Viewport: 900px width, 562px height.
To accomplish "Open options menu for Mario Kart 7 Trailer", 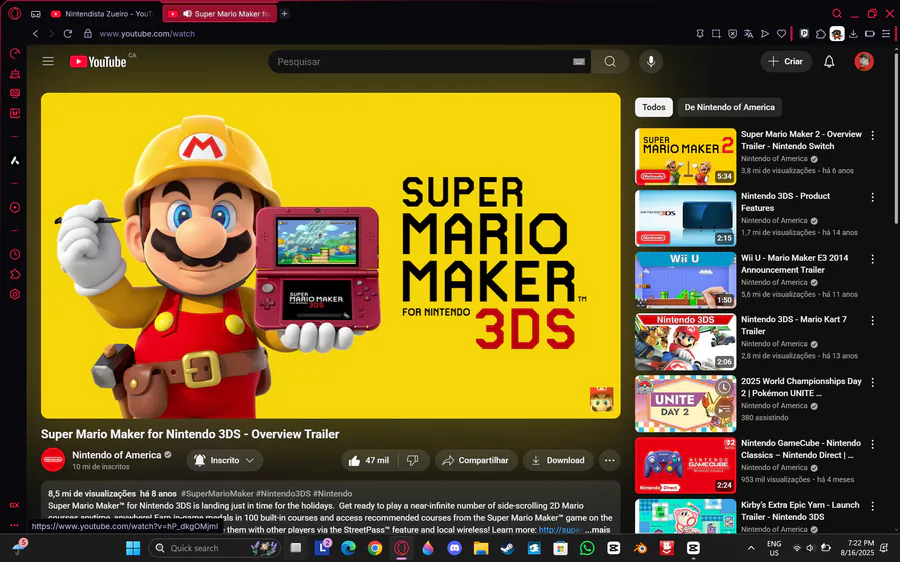I will (872, 321).
